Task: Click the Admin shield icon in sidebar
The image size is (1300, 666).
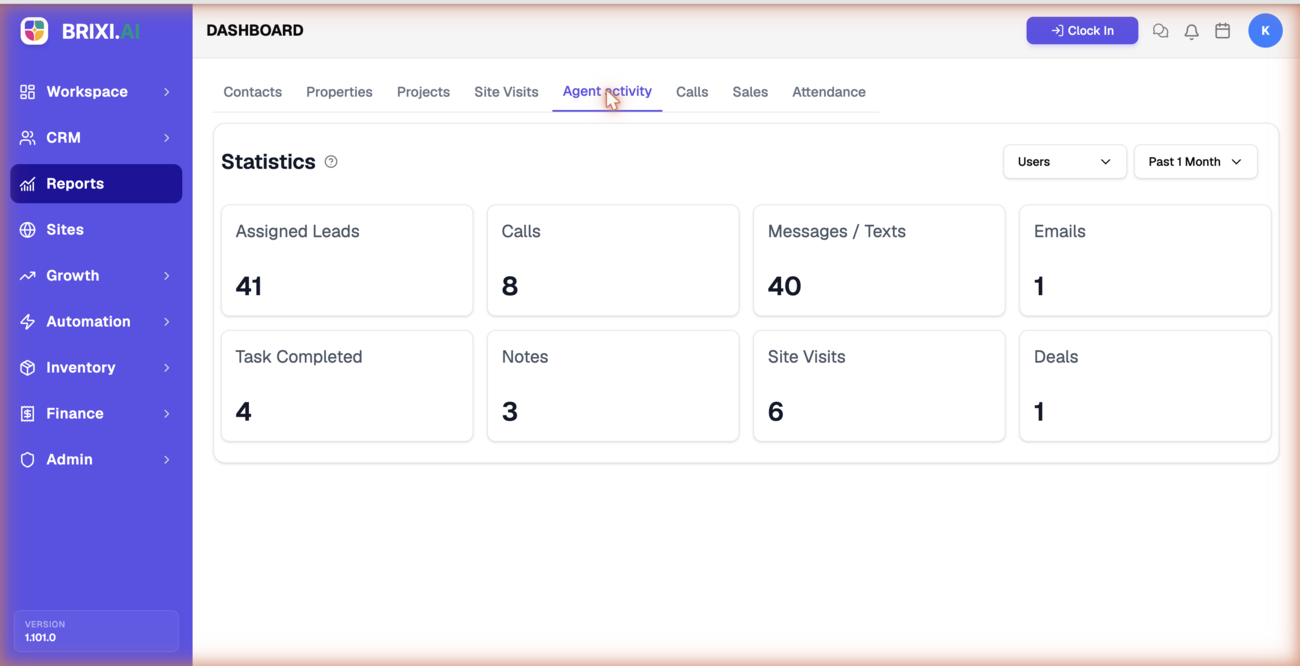Action: point(27,460)
